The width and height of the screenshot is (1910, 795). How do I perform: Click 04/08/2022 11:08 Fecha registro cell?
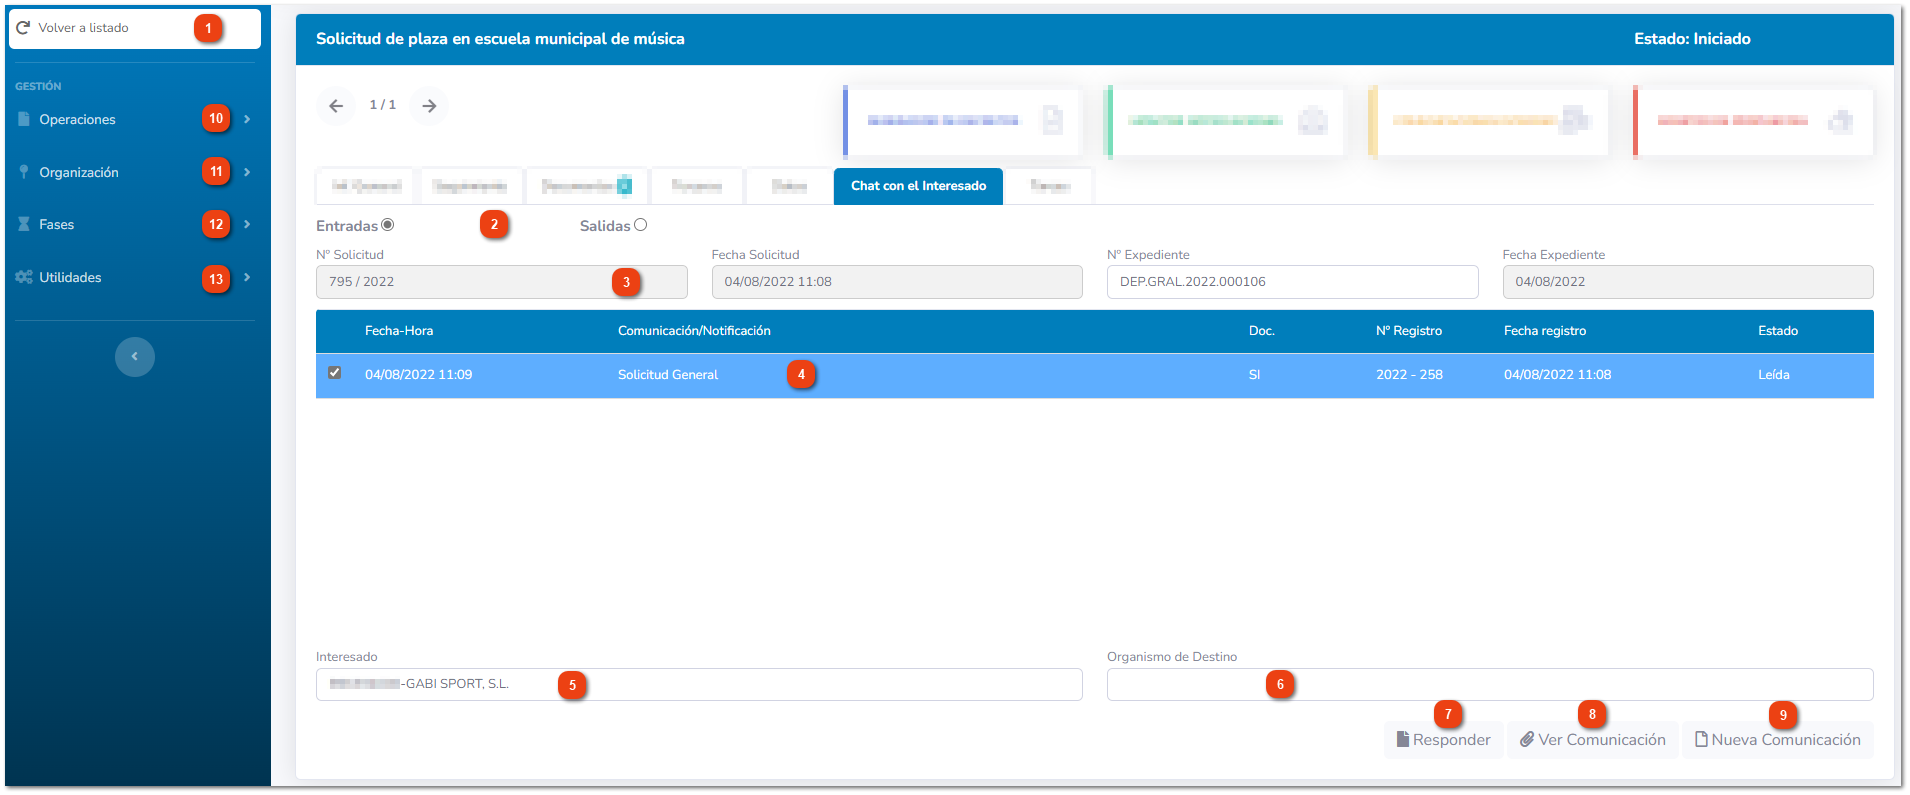point(1557,375)
